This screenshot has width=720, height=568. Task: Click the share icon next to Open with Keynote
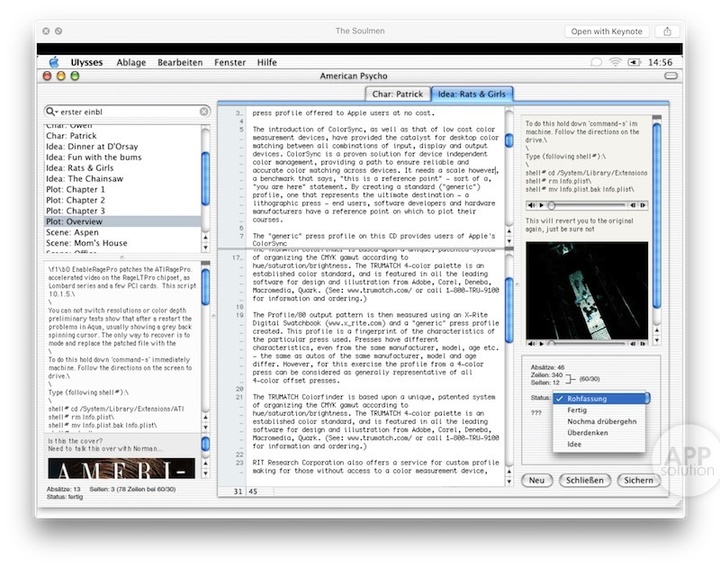click(x=667, y=32)
